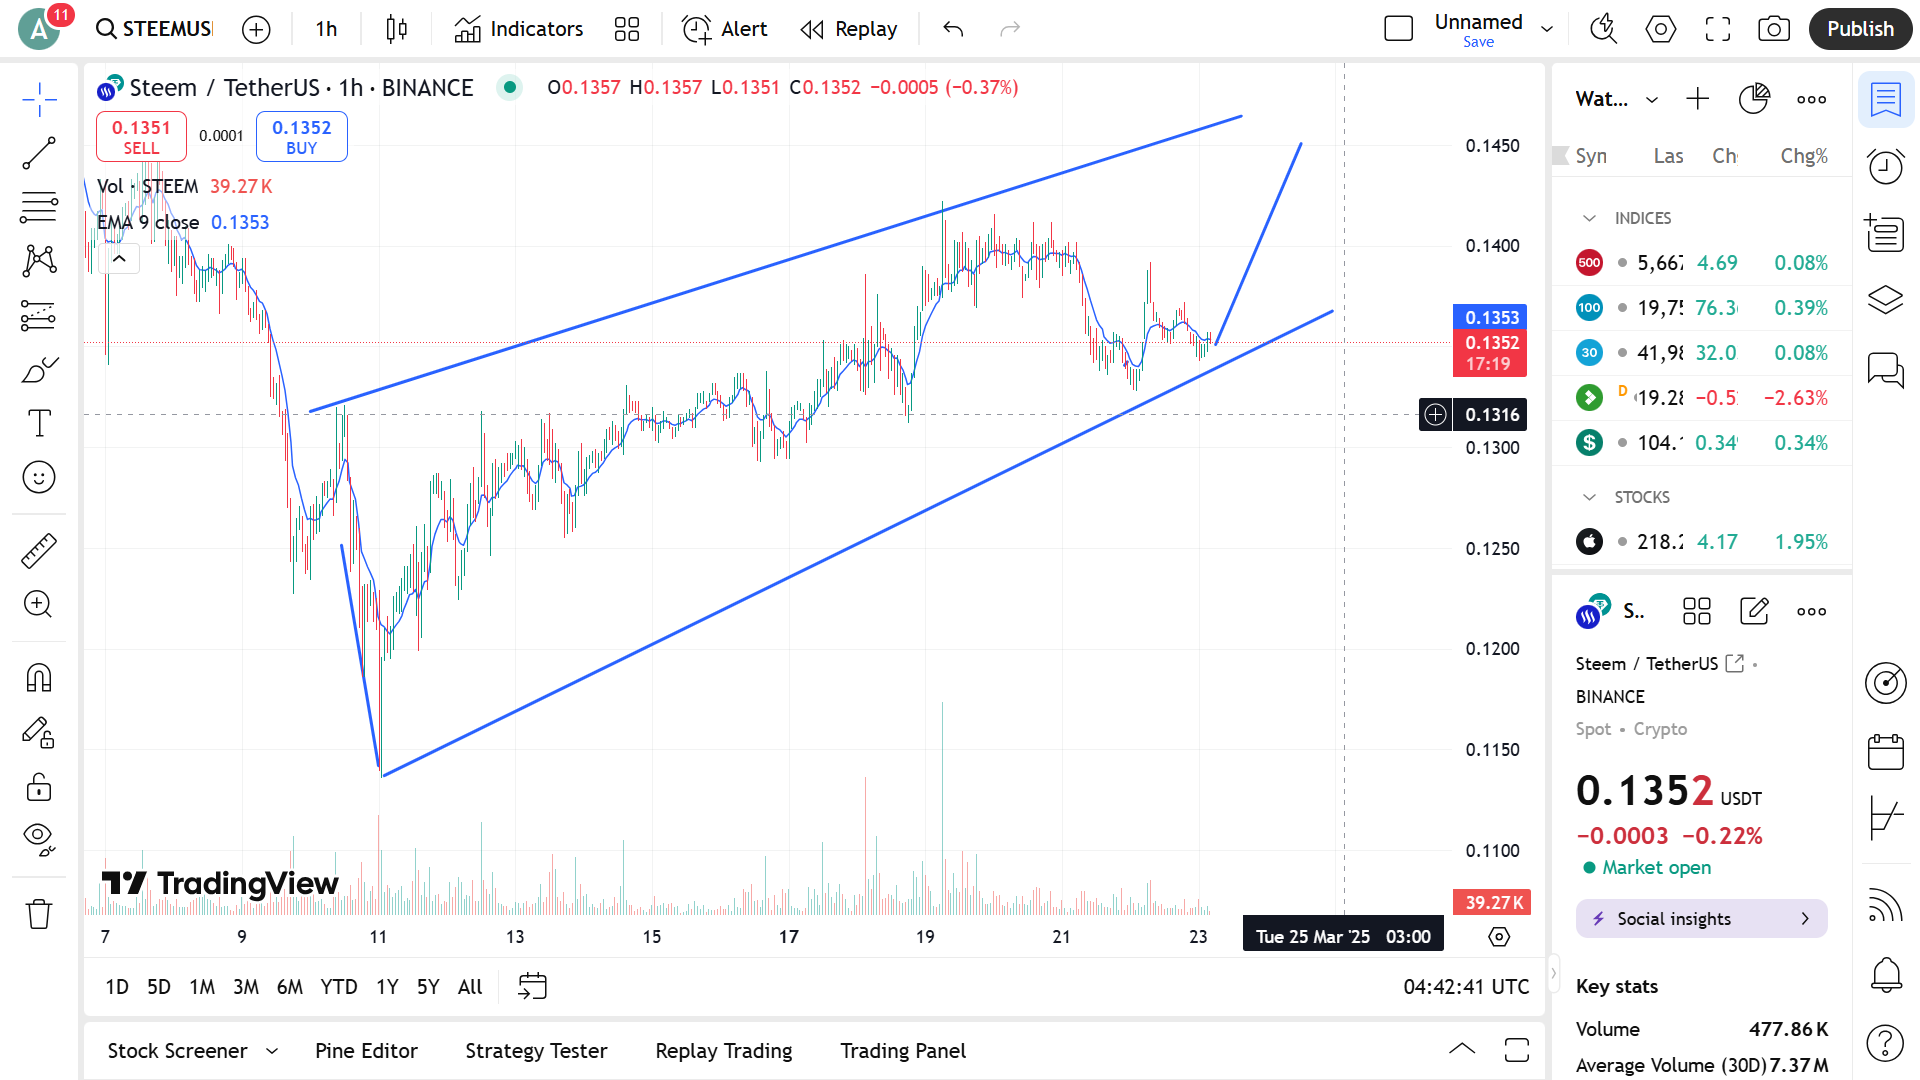Select the All time range
The image size is (1920, 1080).
(470, 987)
